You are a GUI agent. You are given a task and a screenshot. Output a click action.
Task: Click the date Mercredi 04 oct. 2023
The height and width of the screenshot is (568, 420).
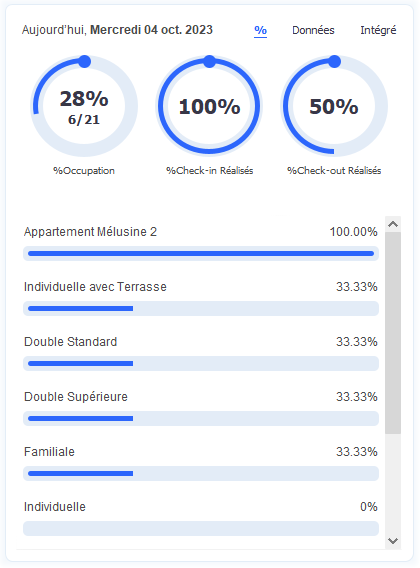151,30
